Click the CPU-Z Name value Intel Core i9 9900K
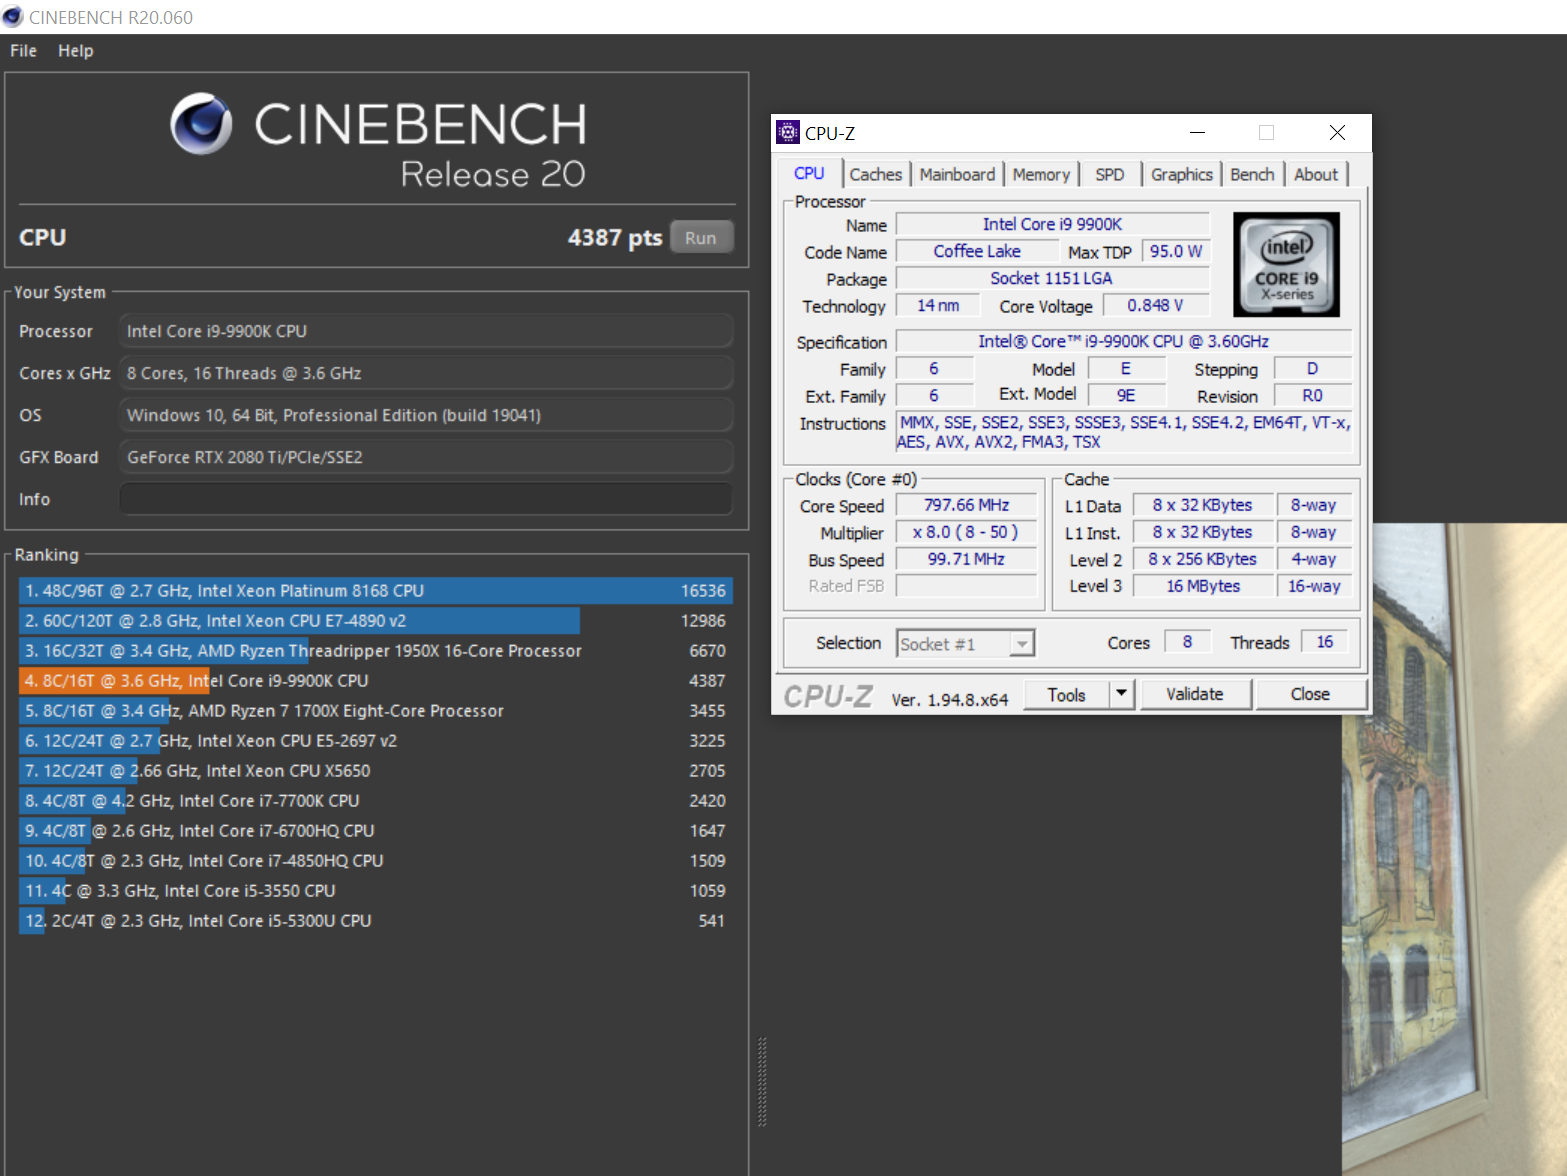Screen dimensions: 1567x1176 [x=1052, y=225]
